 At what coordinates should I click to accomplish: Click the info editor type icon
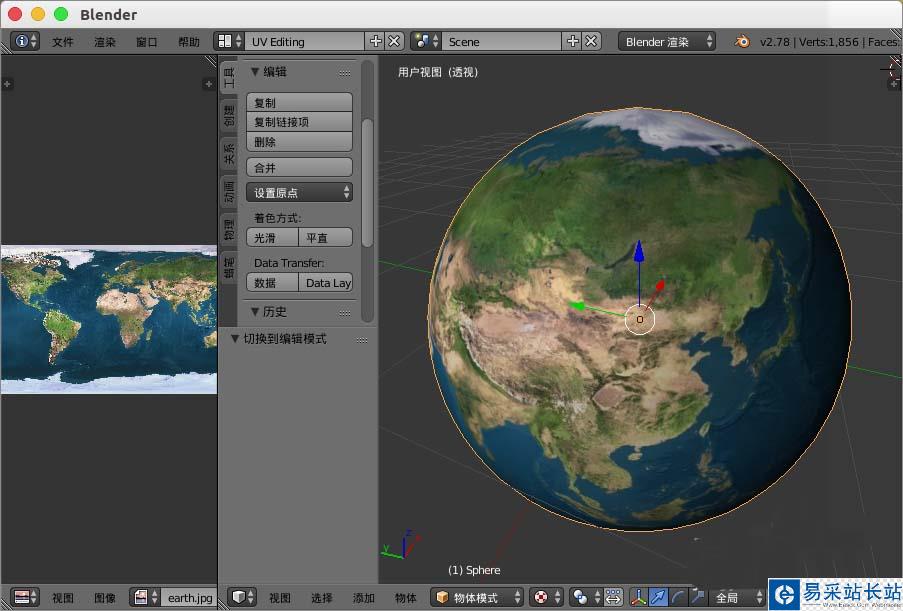(21, 41)
